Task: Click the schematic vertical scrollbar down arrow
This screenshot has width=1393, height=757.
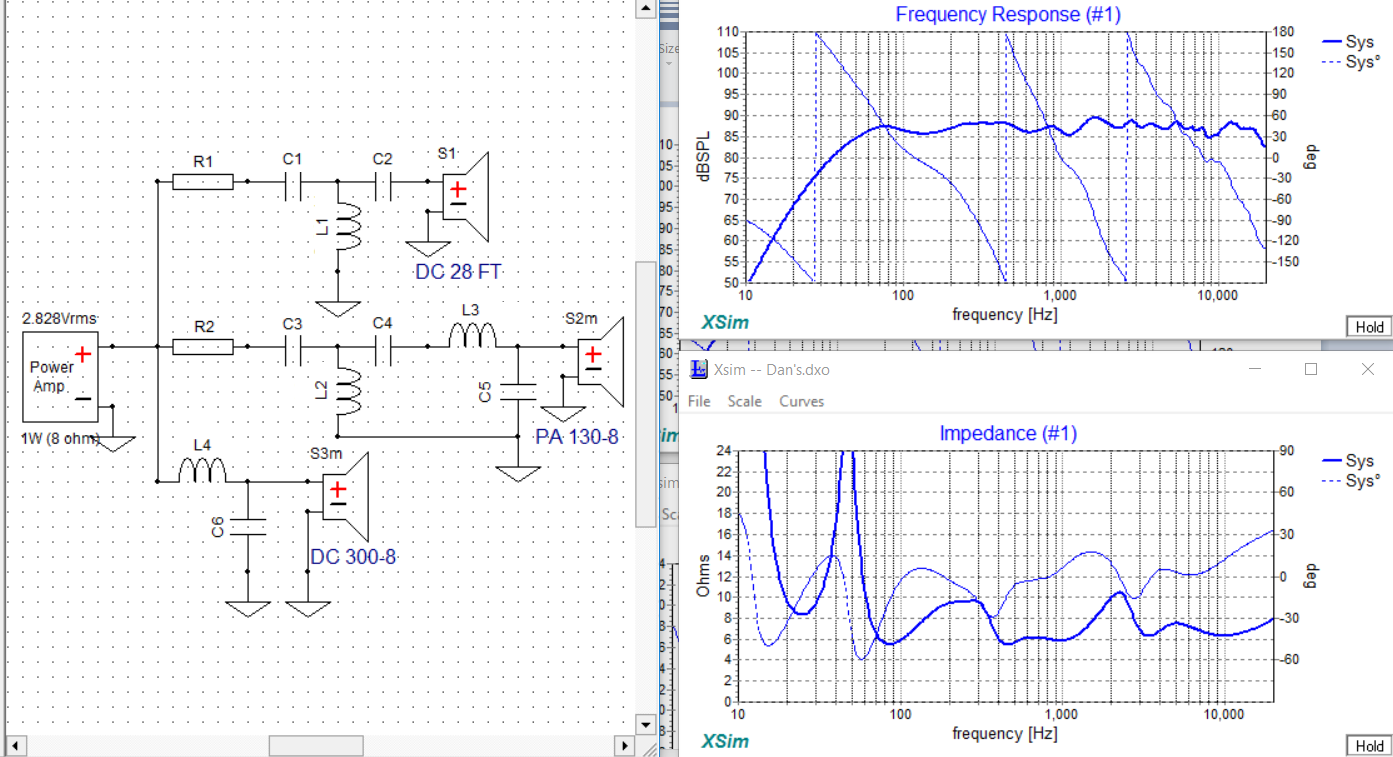Action: (x=646, y=725)
